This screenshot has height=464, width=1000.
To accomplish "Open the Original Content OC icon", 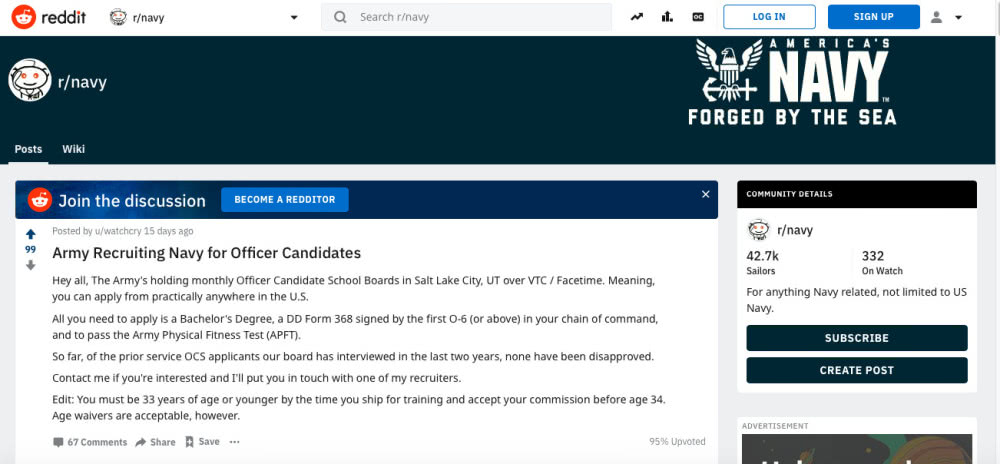I will pos(698,17).
